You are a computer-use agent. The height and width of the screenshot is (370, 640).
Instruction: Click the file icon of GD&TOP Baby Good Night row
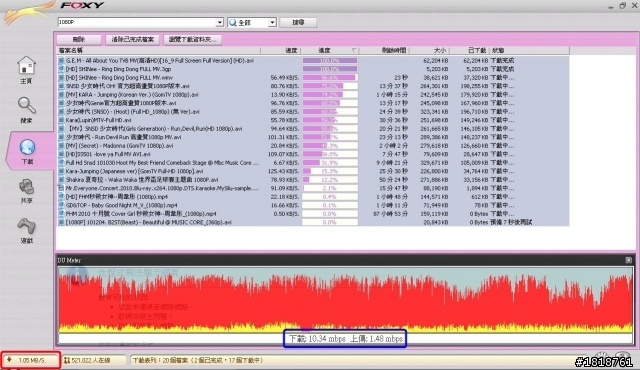pyautogui.click(x=61, y=205)
